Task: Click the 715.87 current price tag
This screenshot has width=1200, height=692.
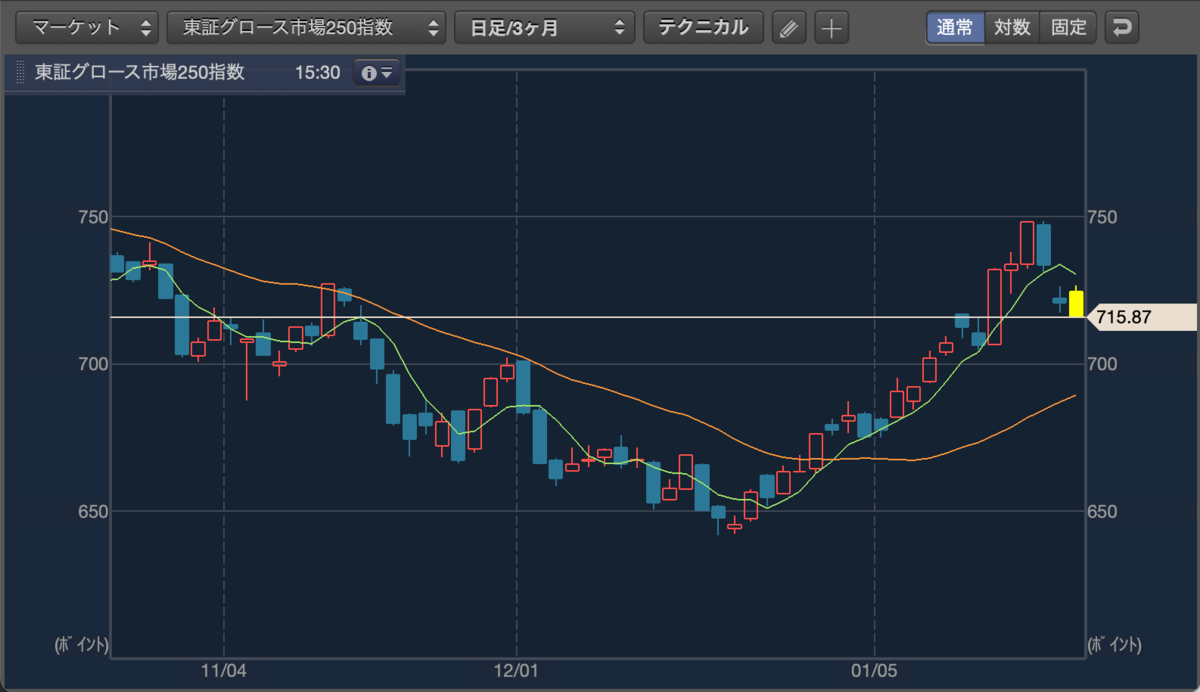Action: [x=1141, y=317]
